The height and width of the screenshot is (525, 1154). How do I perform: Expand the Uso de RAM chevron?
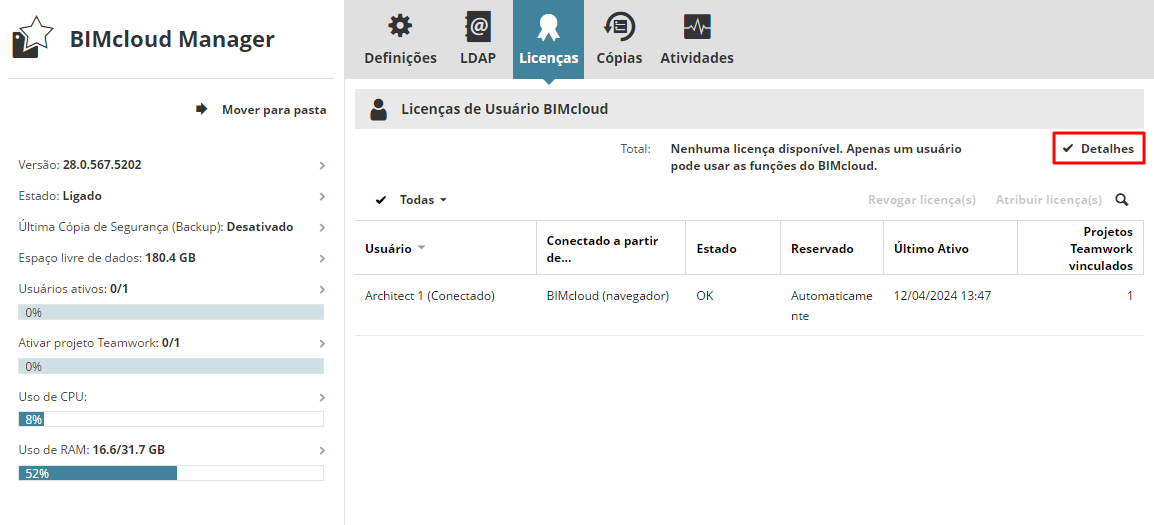click(322, 450)
